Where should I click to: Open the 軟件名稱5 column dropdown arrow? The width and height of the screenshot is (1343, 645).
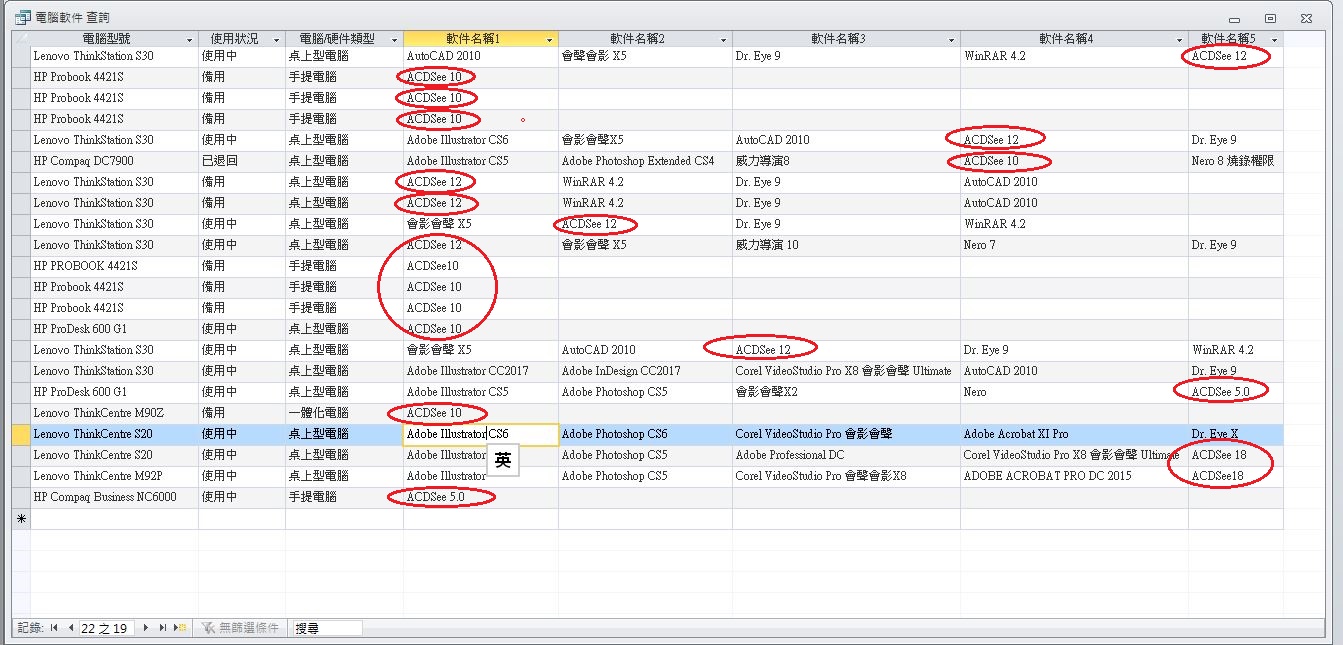(1275, 39)
